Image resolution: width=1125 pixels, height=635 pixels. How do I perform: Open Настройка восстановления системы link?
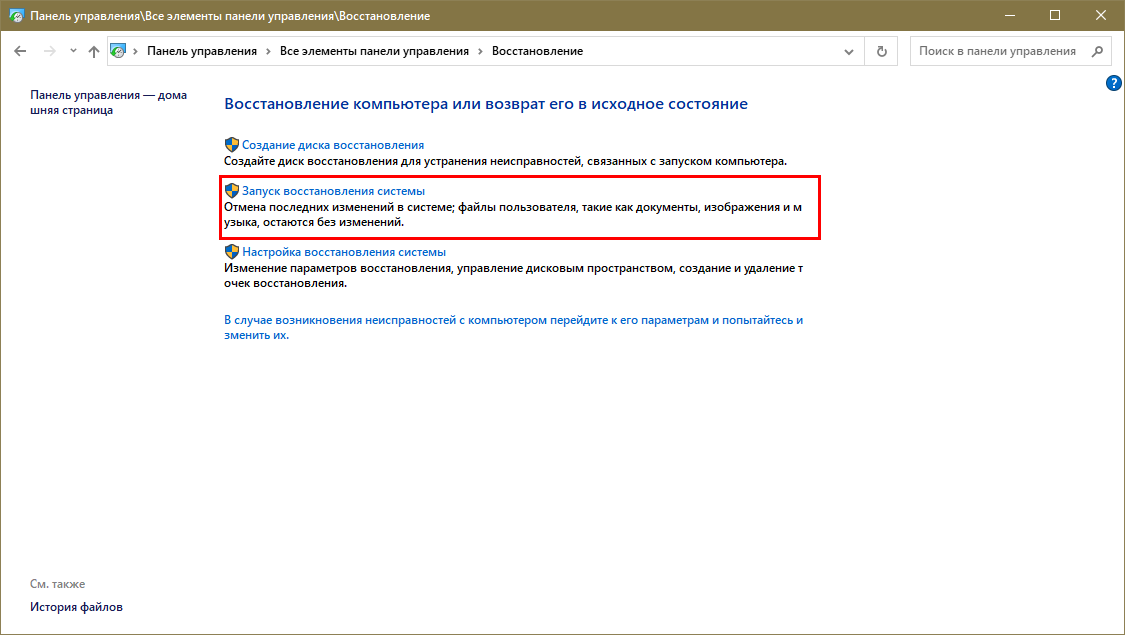pyautogui.click(x=343, y=252)
